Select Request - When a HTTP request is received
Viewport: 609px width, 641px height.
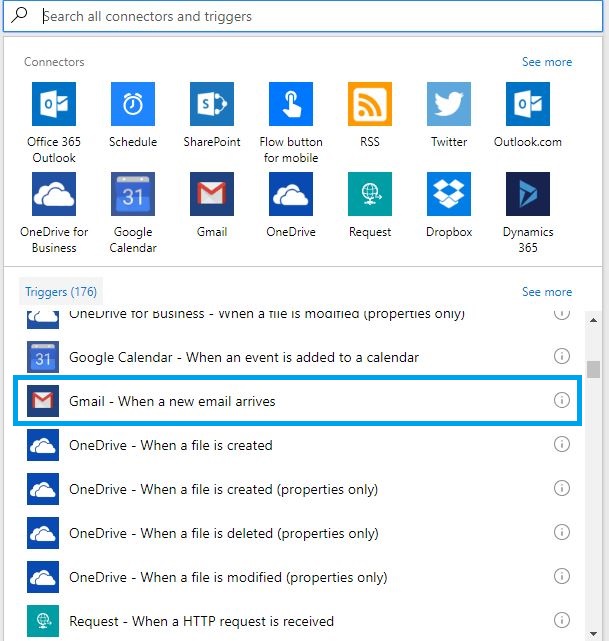(298, 621)
